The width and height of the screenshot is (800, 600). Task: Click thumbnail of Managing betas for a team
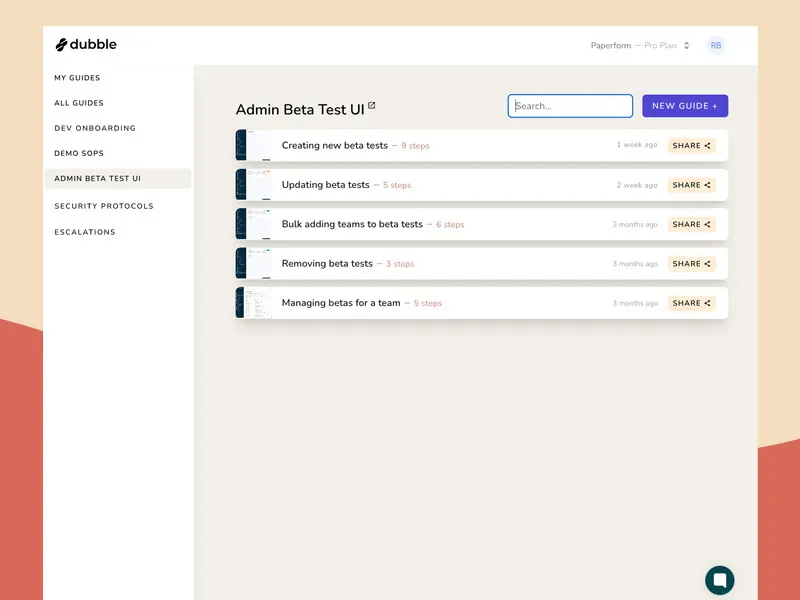pyautogui.click(x=254, y=303)
